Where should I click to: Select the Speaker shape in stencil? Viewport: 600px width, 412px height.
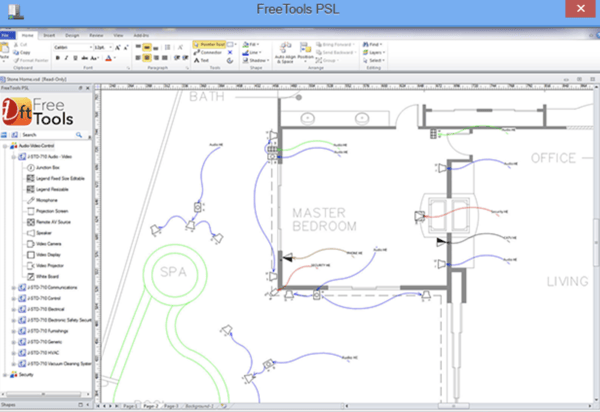click(39, 233)
